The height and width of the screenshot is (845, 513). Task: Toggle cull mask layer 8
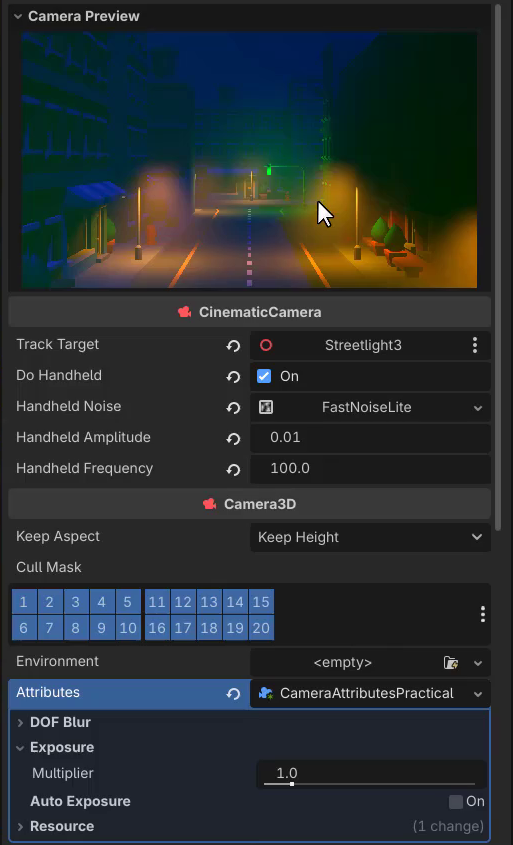point(76,628)
